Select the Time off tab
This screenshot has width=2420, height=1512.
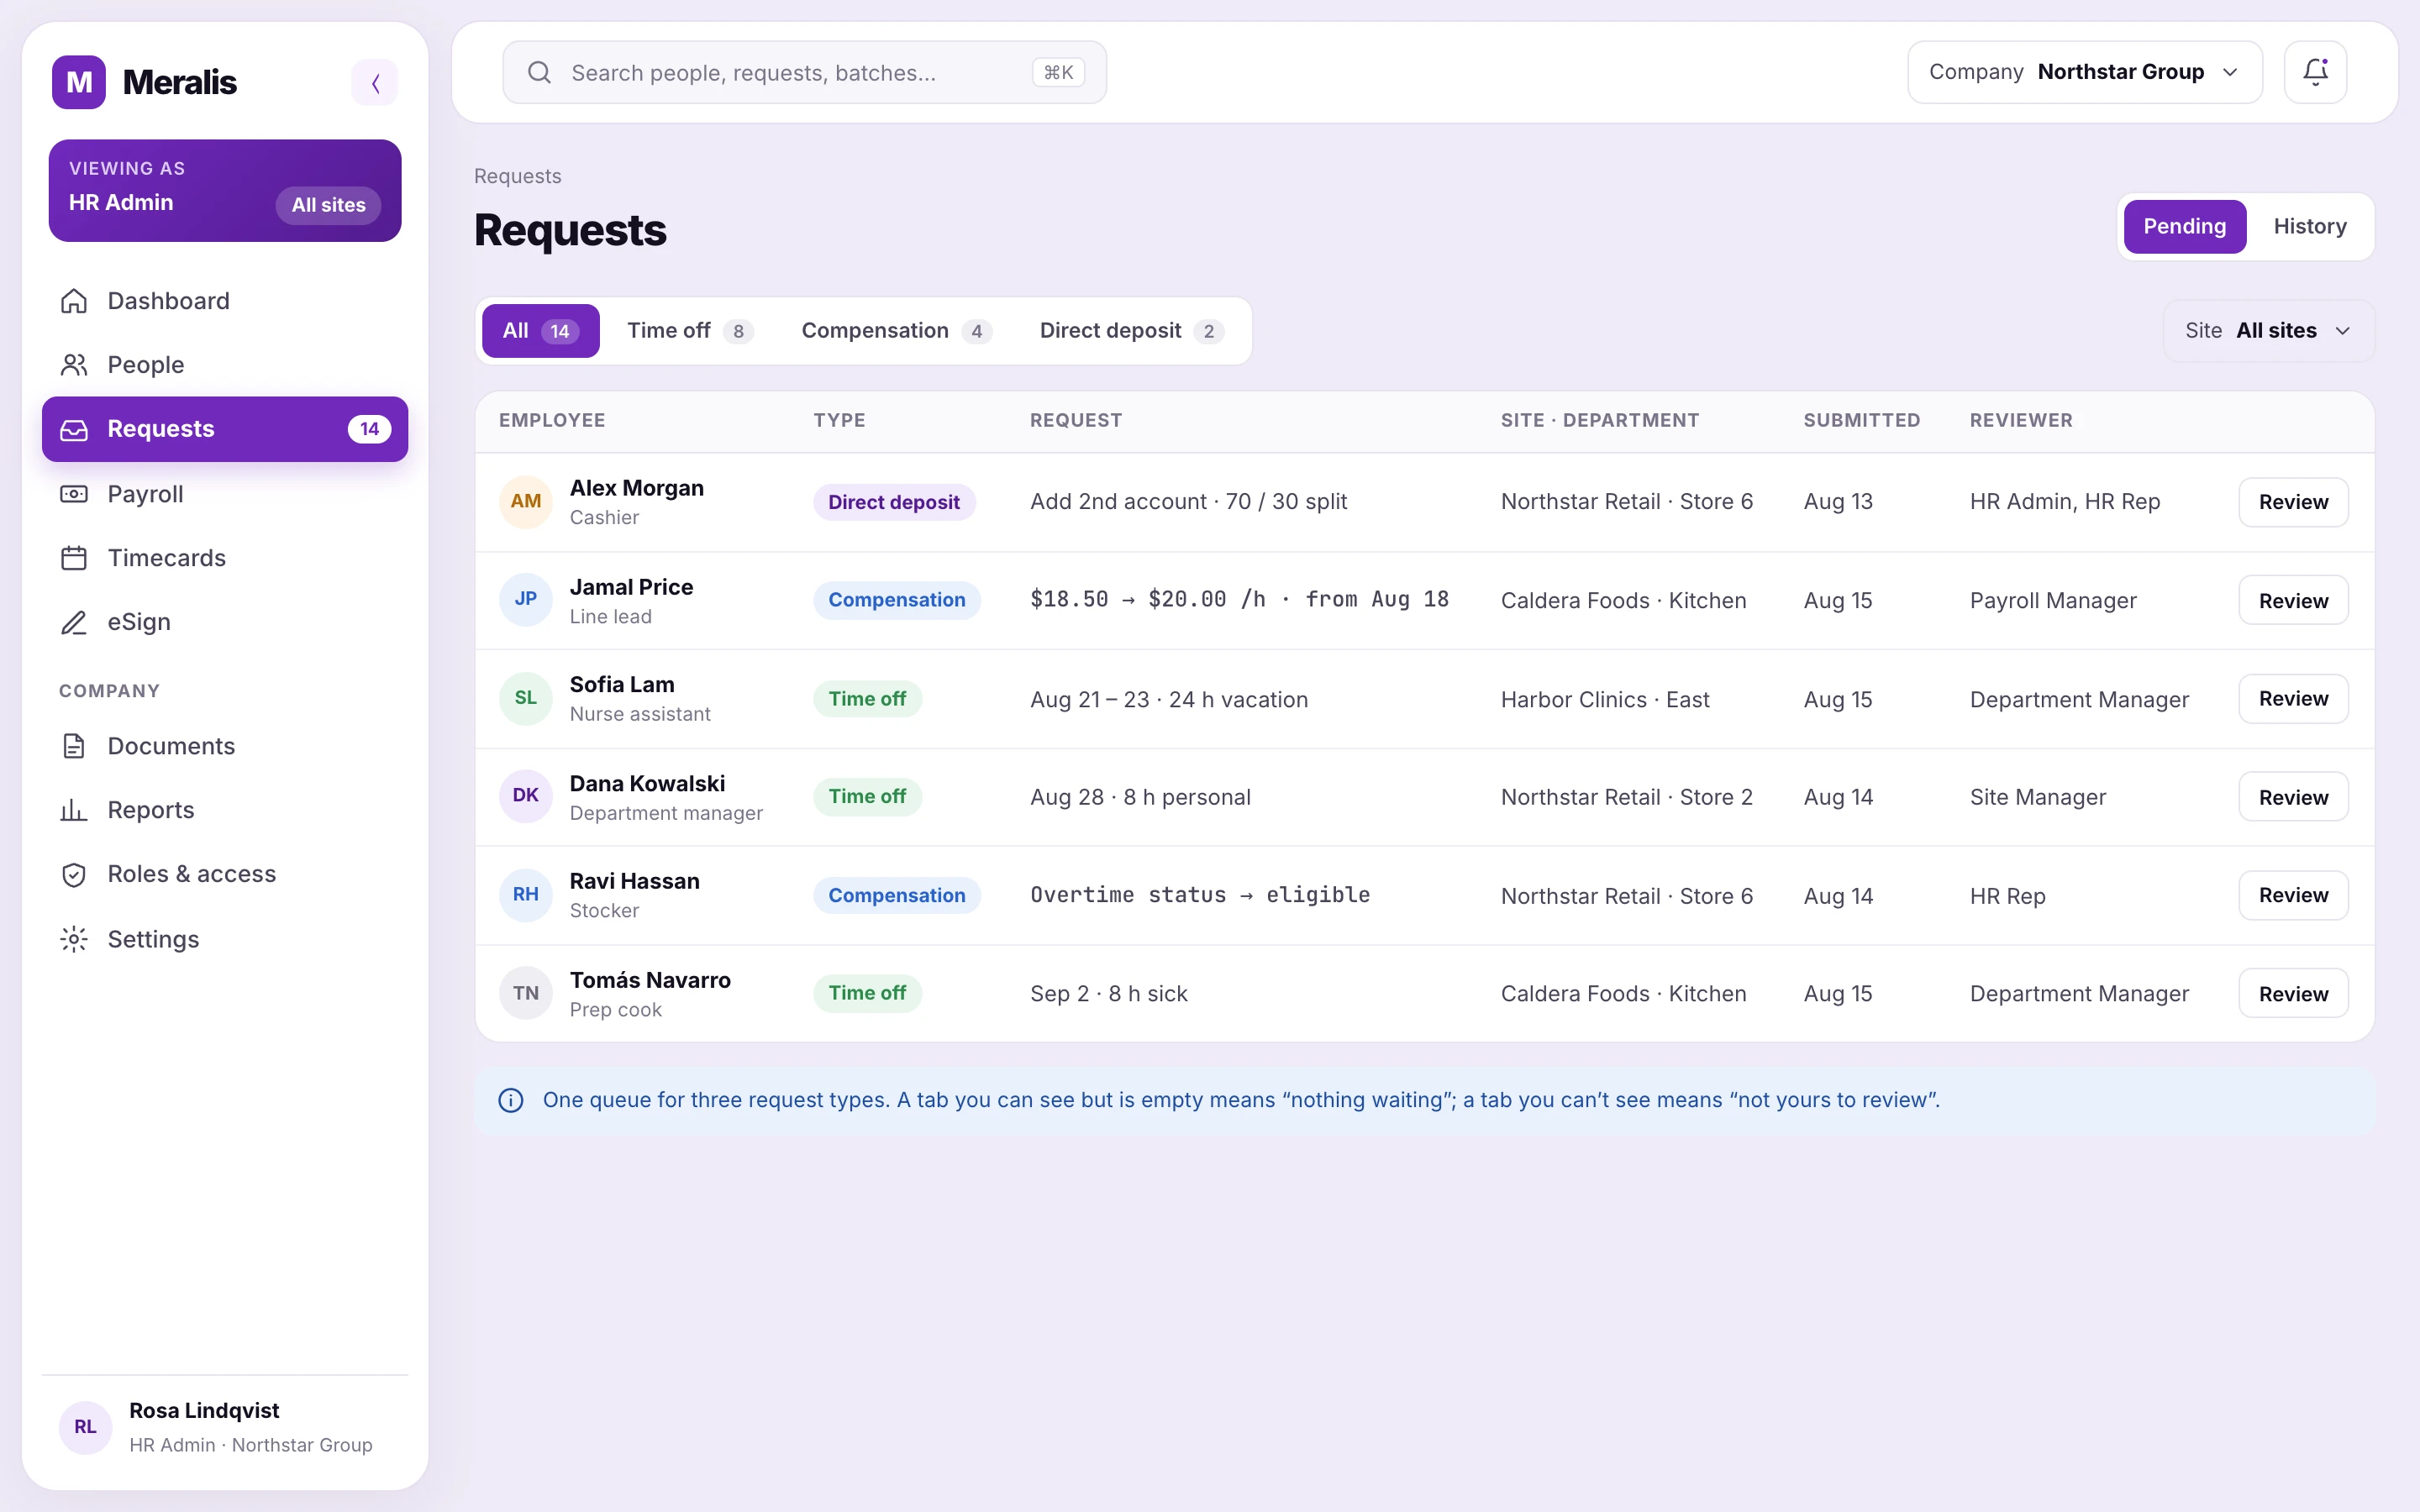[x=690, y=331]
